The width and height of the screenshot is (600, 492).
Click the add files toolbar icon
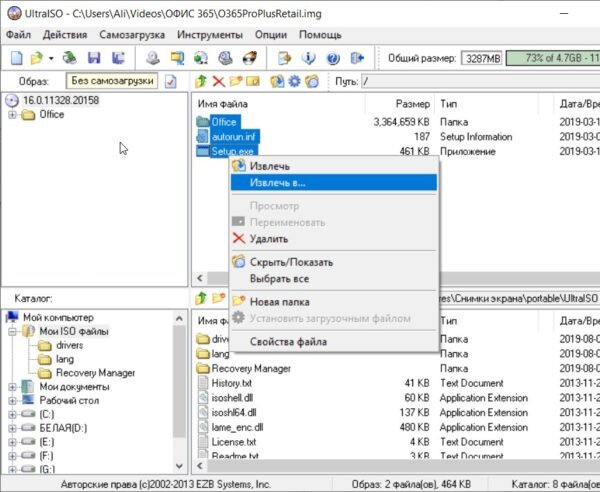coord(284,58)
